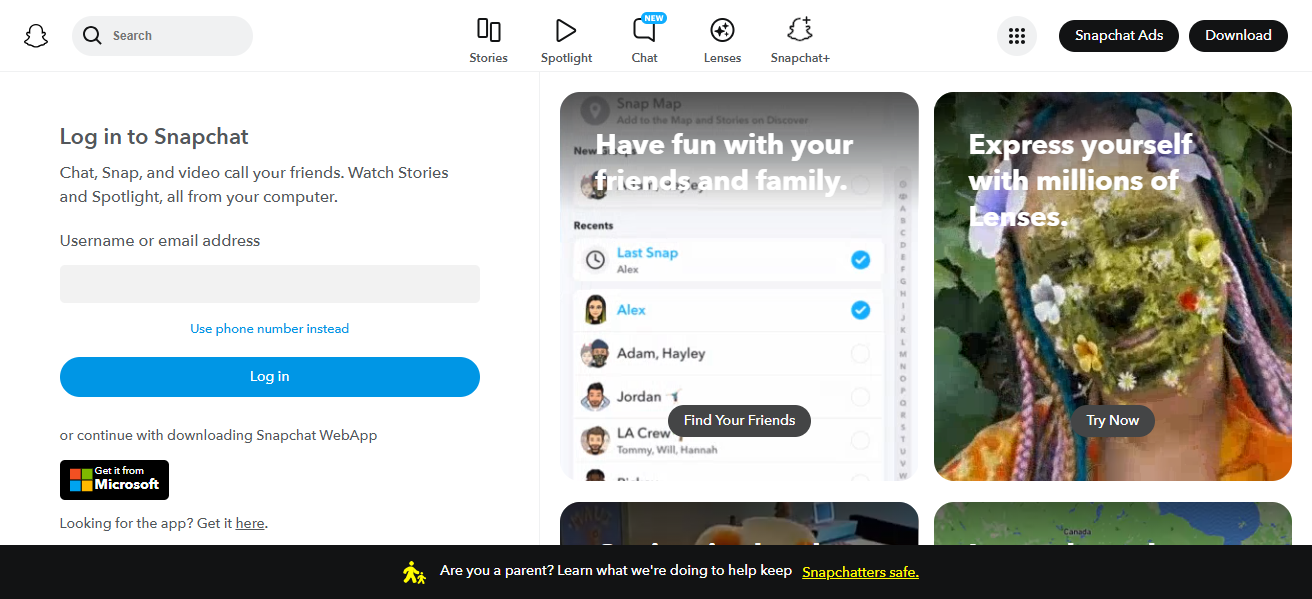
Task: Click the Jordan avatar in promo card
Action: (595, 396)
